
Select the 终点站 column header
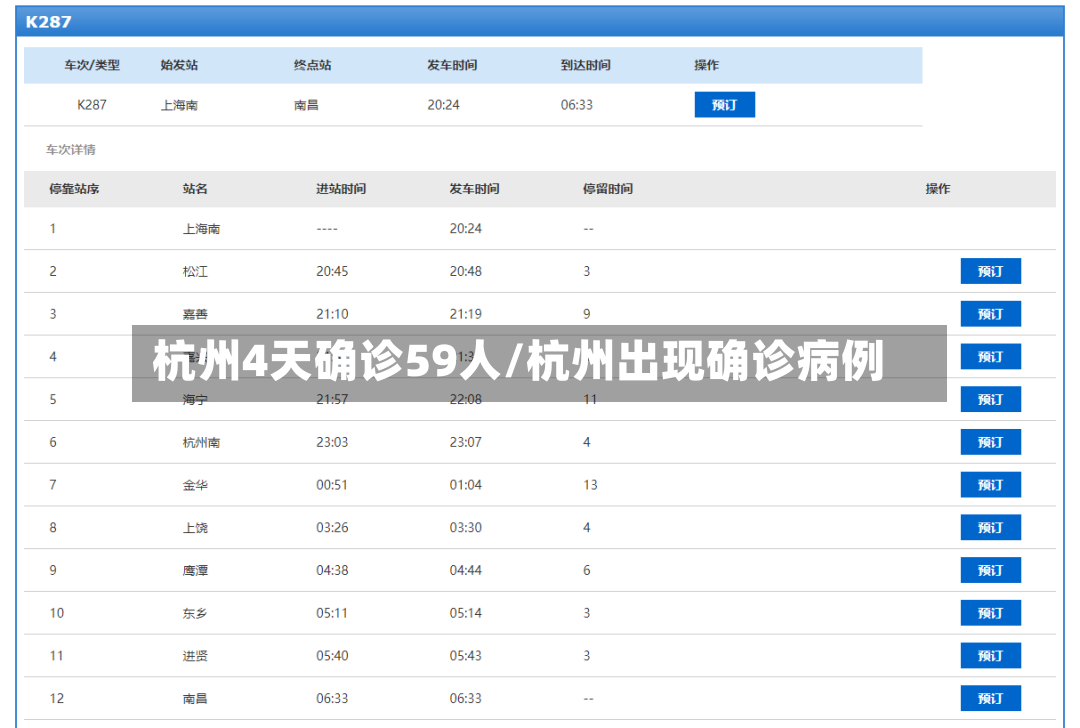click(x=312, y=65)
